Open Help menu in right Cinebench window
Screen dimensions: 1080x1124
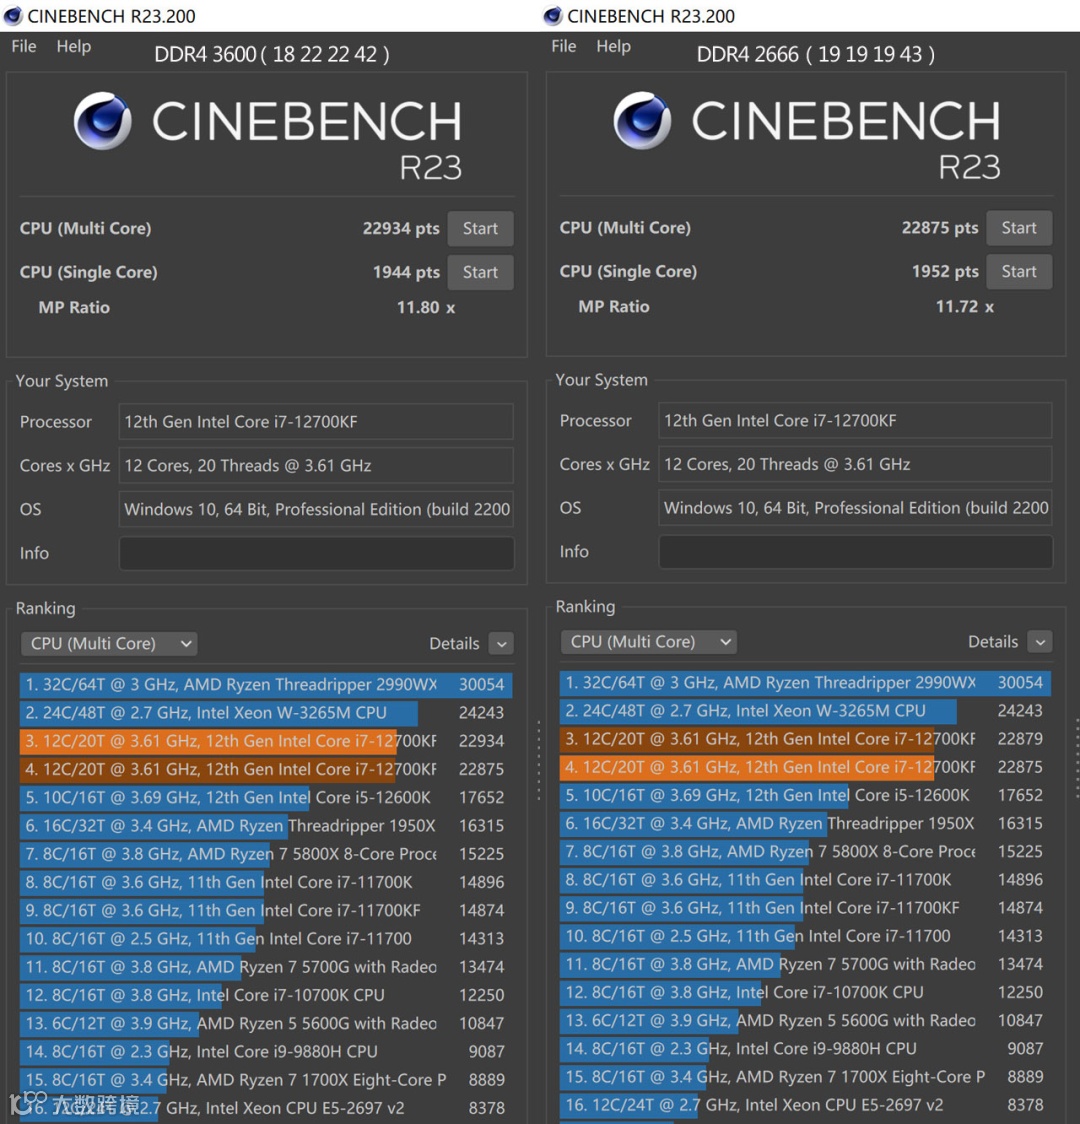(x=613, y=47)
